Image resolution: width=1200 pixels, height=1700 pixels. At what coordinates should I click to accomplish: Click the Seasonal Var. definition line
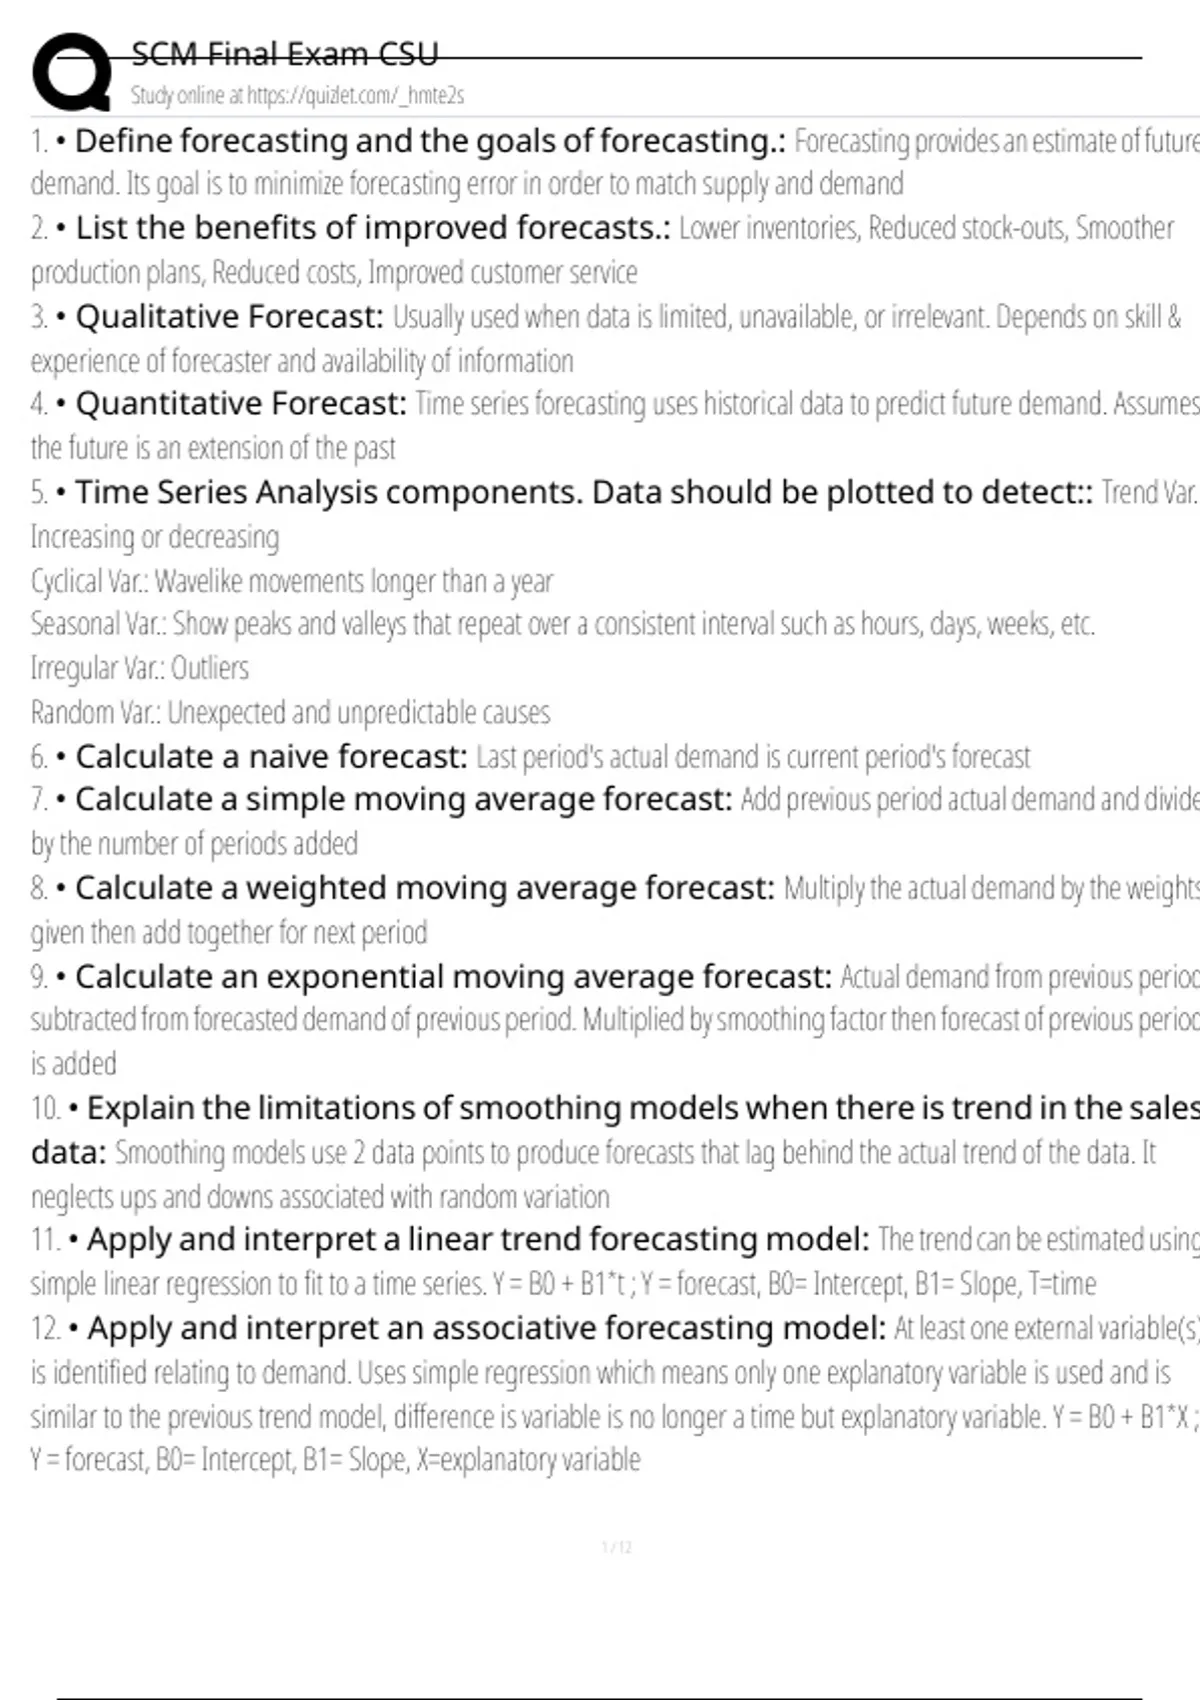[x=563, y=624]
